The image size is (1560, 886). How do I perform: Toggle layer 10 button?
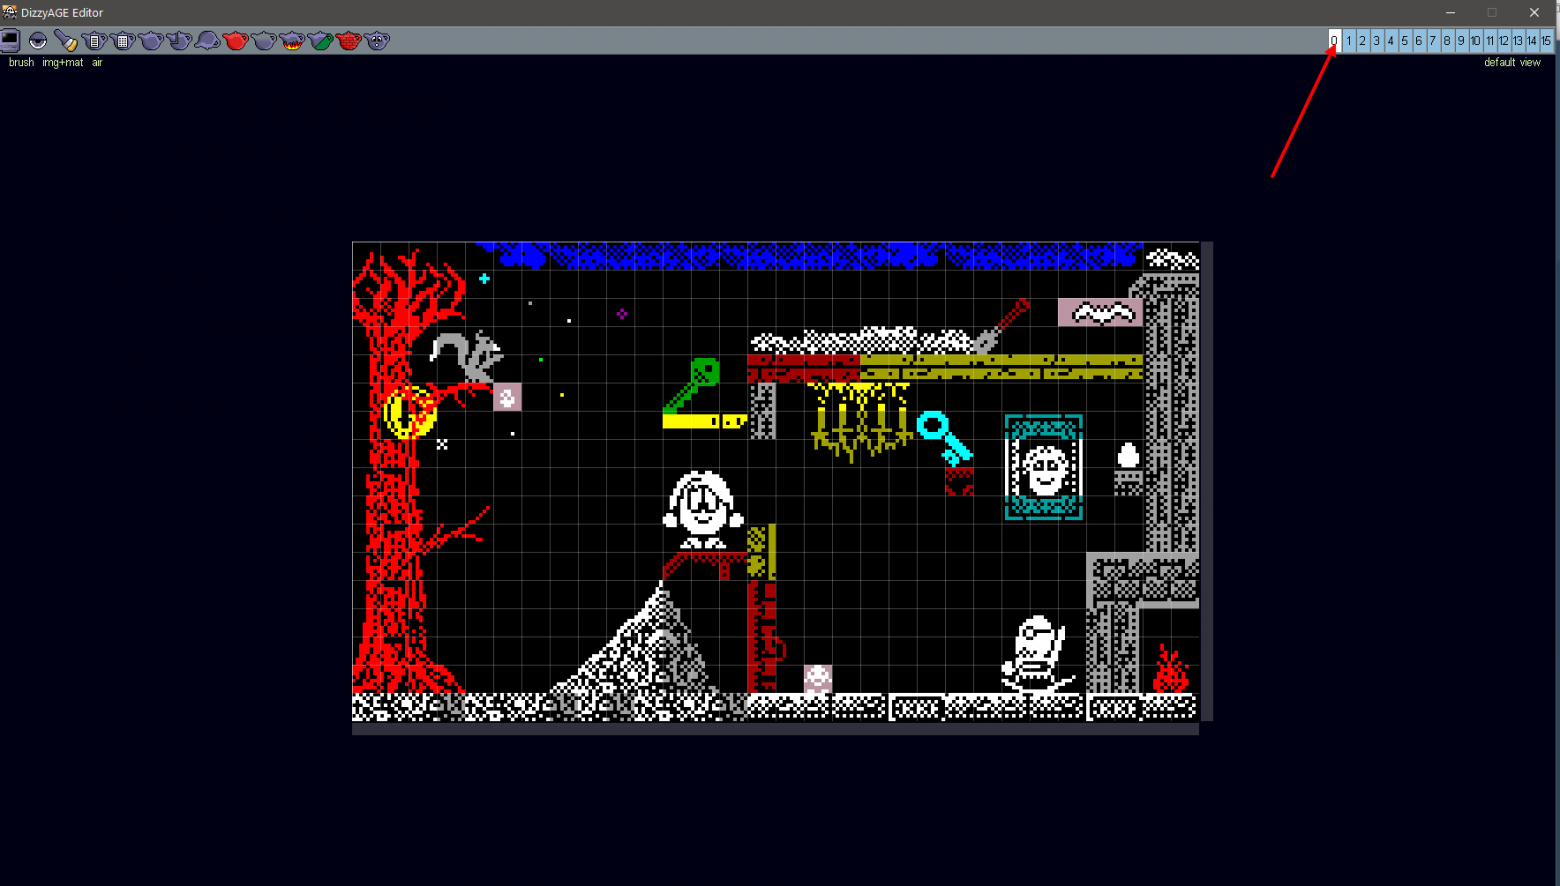pyautogui.click(x=1475, y=40)
